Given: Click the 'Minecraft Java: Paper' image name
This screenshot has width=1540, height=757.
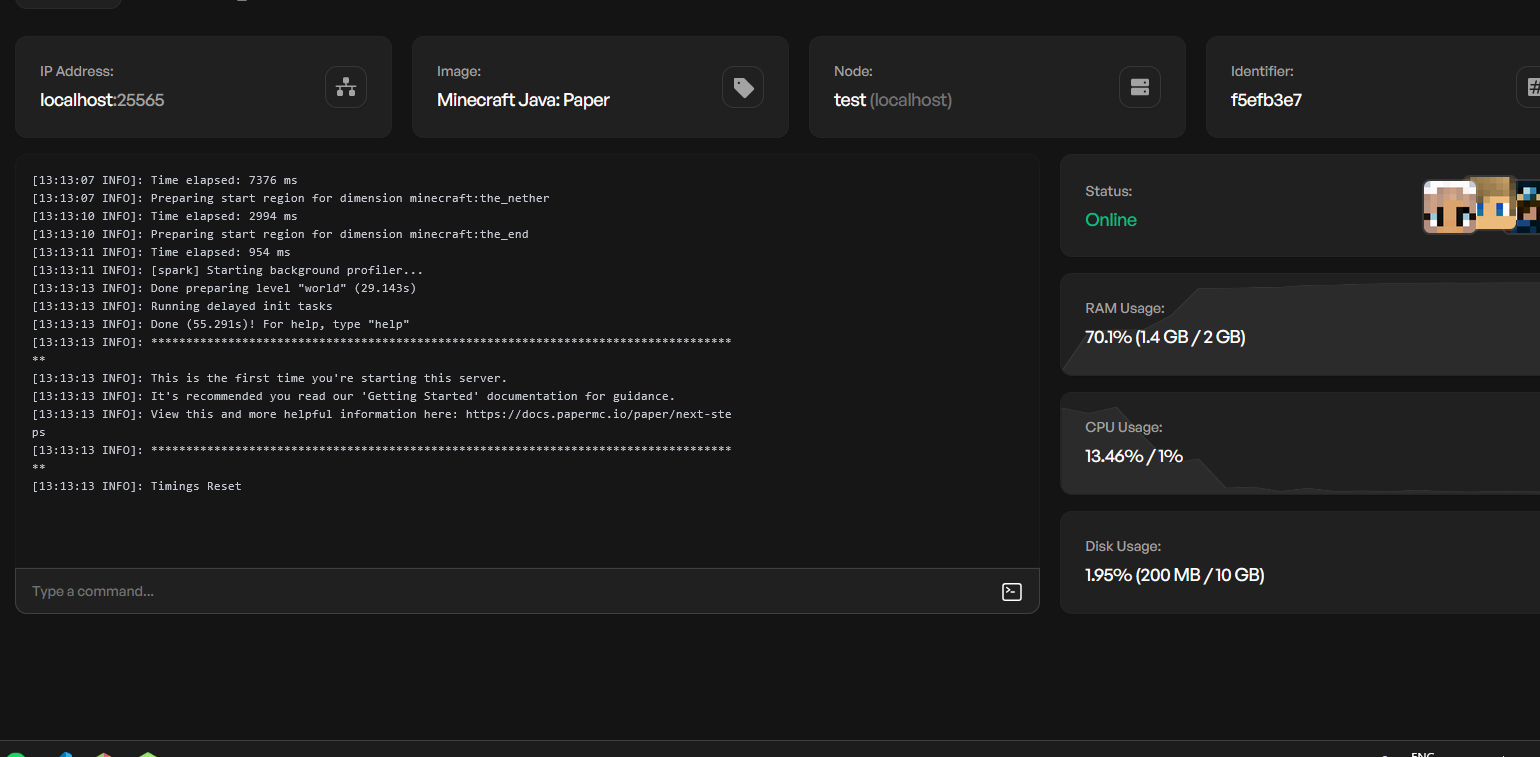Looking at the screenshot, I should pyautogui.click(x=523, y=100).
